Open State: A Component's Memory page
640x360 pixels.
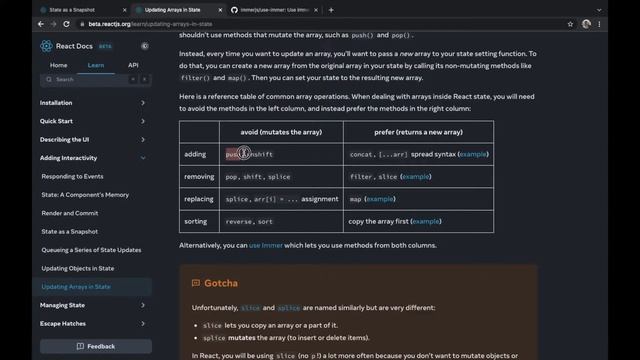pyautogui.click(x=85, y=195)
